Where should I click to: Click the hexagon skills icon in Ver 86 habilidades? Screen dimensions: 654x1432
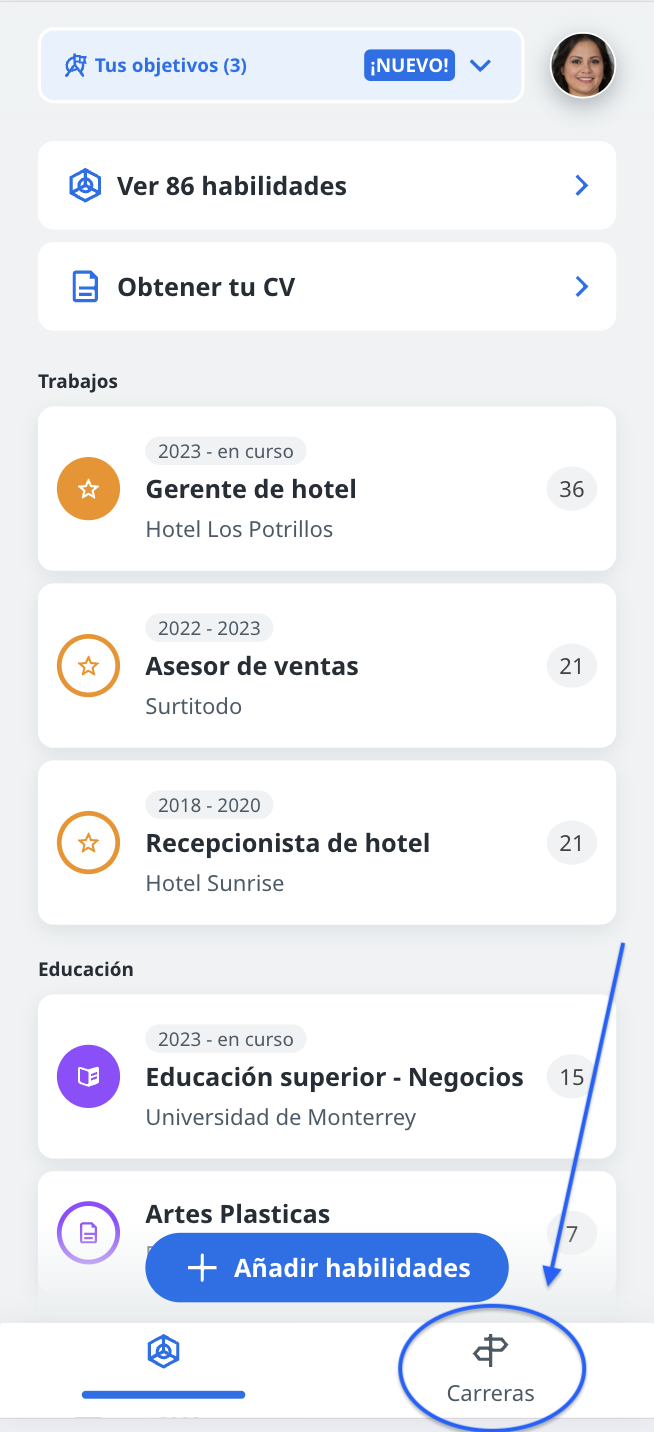(85, 186)
